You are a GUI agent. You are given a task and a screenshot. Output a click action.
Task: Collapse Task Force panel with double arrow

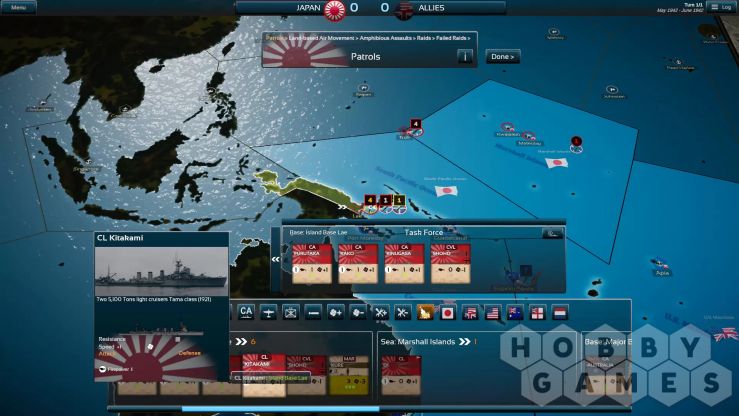point(276,259)
